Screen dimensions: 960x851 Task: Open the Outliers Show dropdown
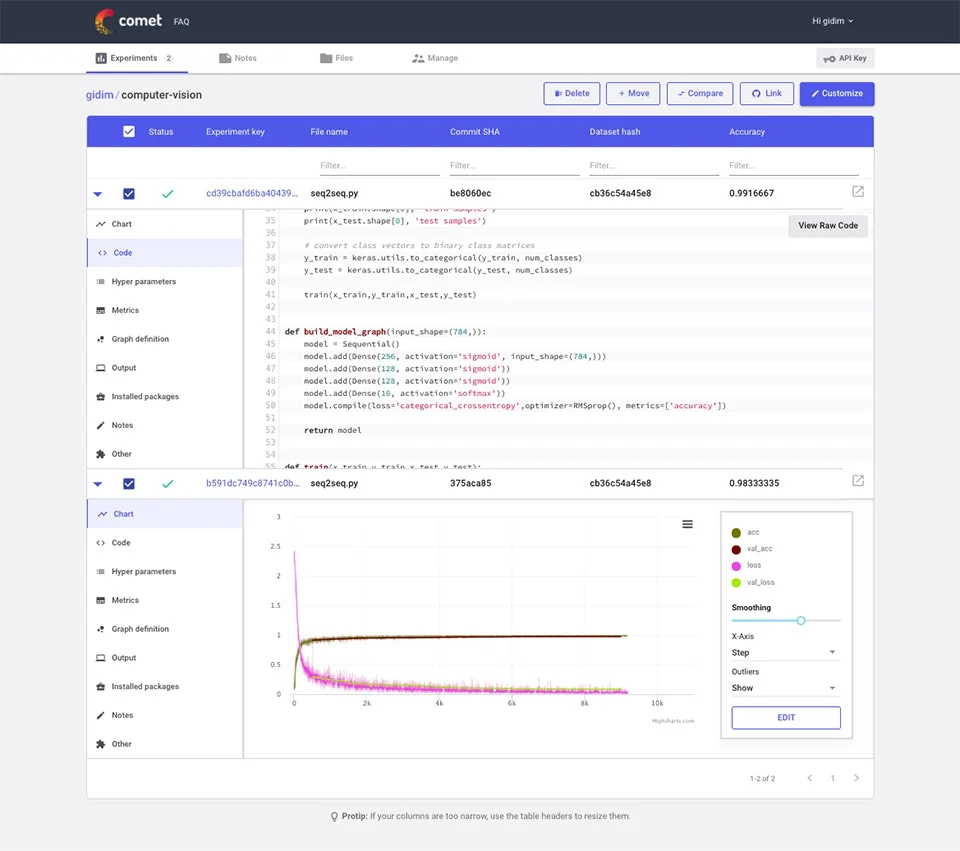click(x=786, y=687)
